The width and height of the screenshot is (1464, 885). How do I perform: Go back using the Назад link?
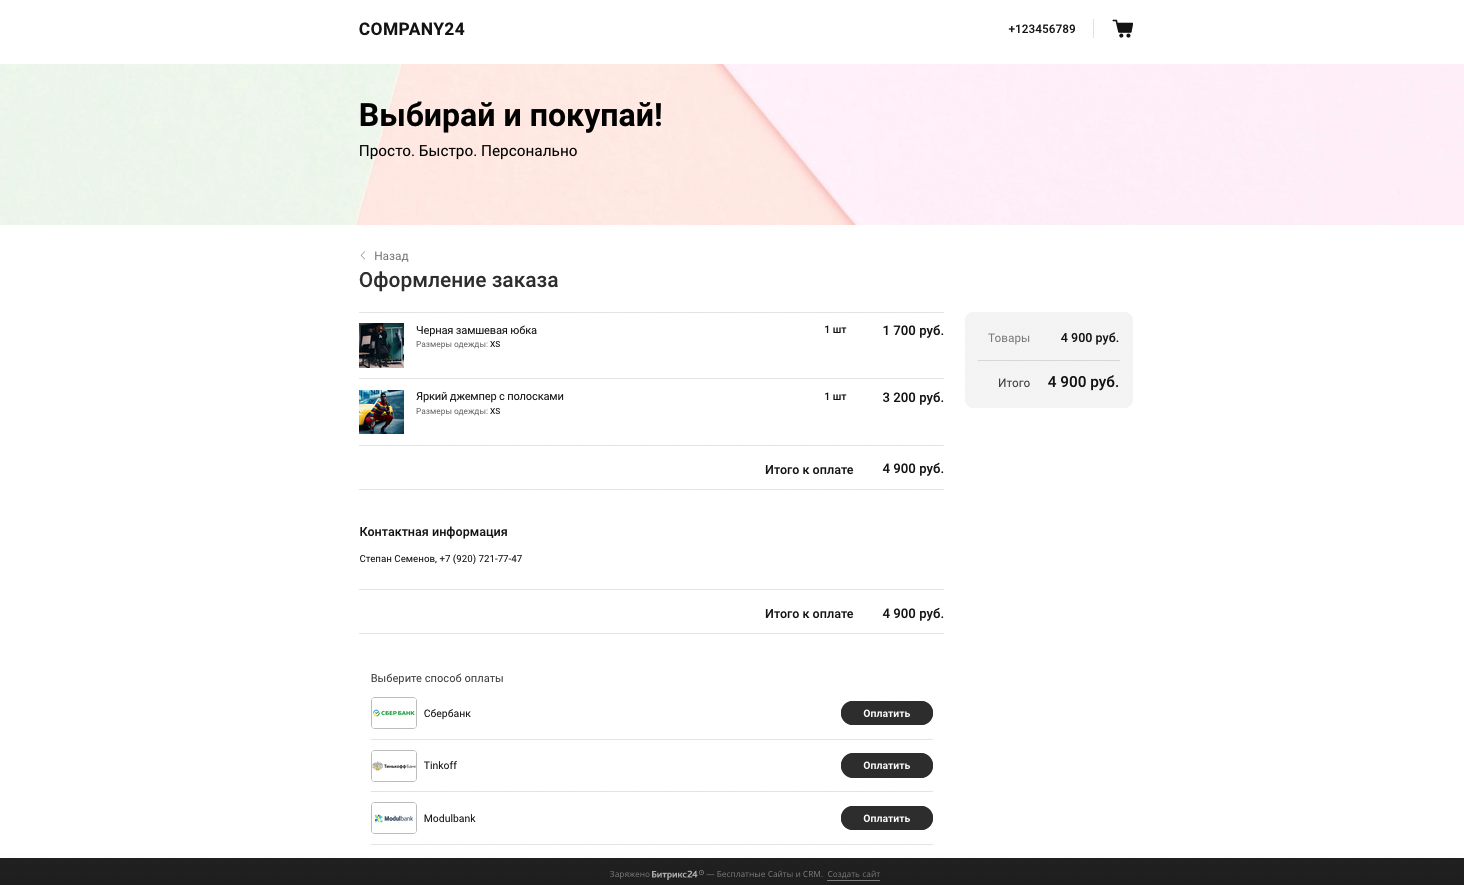[x=391, y=256]
